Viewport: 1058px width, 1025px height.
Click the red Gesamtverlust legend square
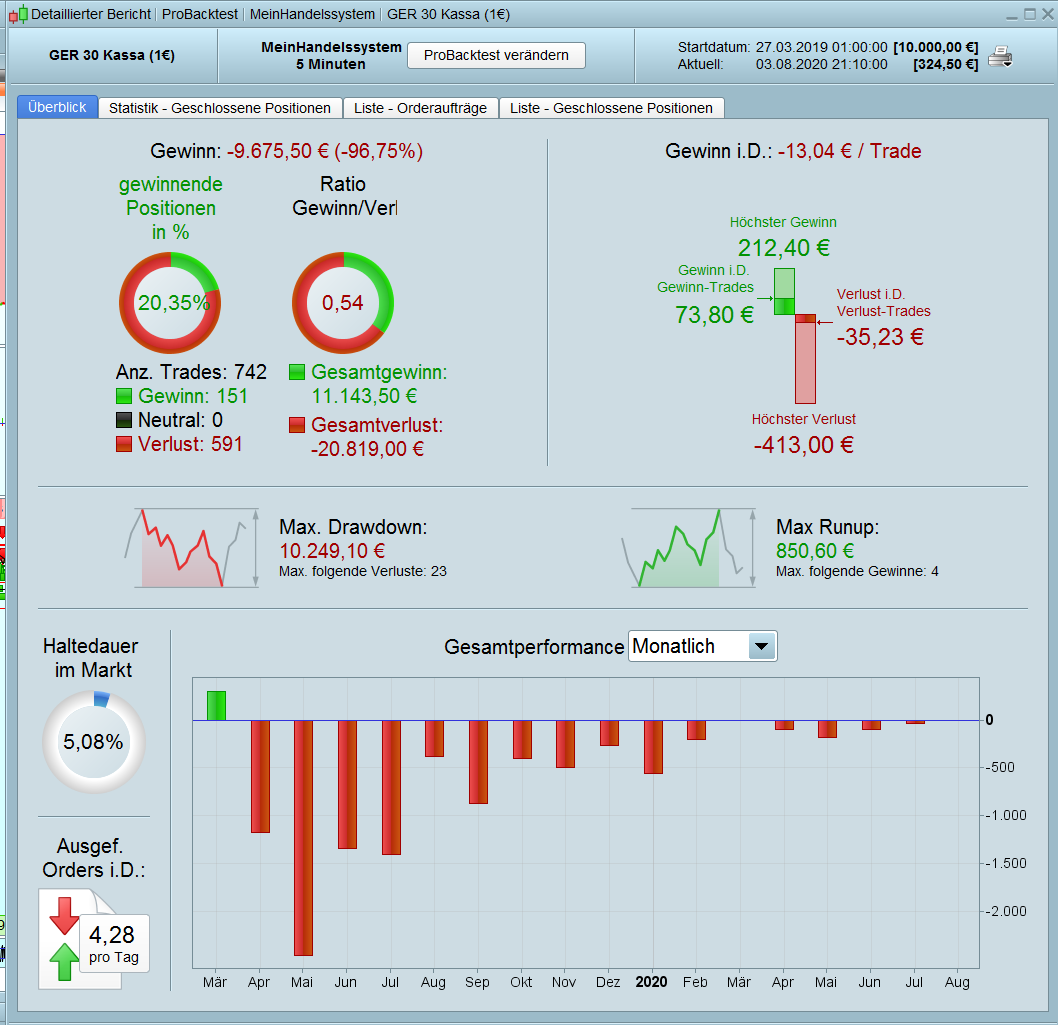click(x=297, y=425)
